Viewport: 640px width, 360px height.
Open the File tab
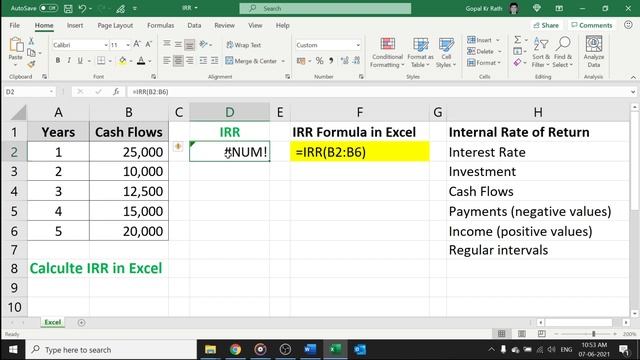(15, 25)
